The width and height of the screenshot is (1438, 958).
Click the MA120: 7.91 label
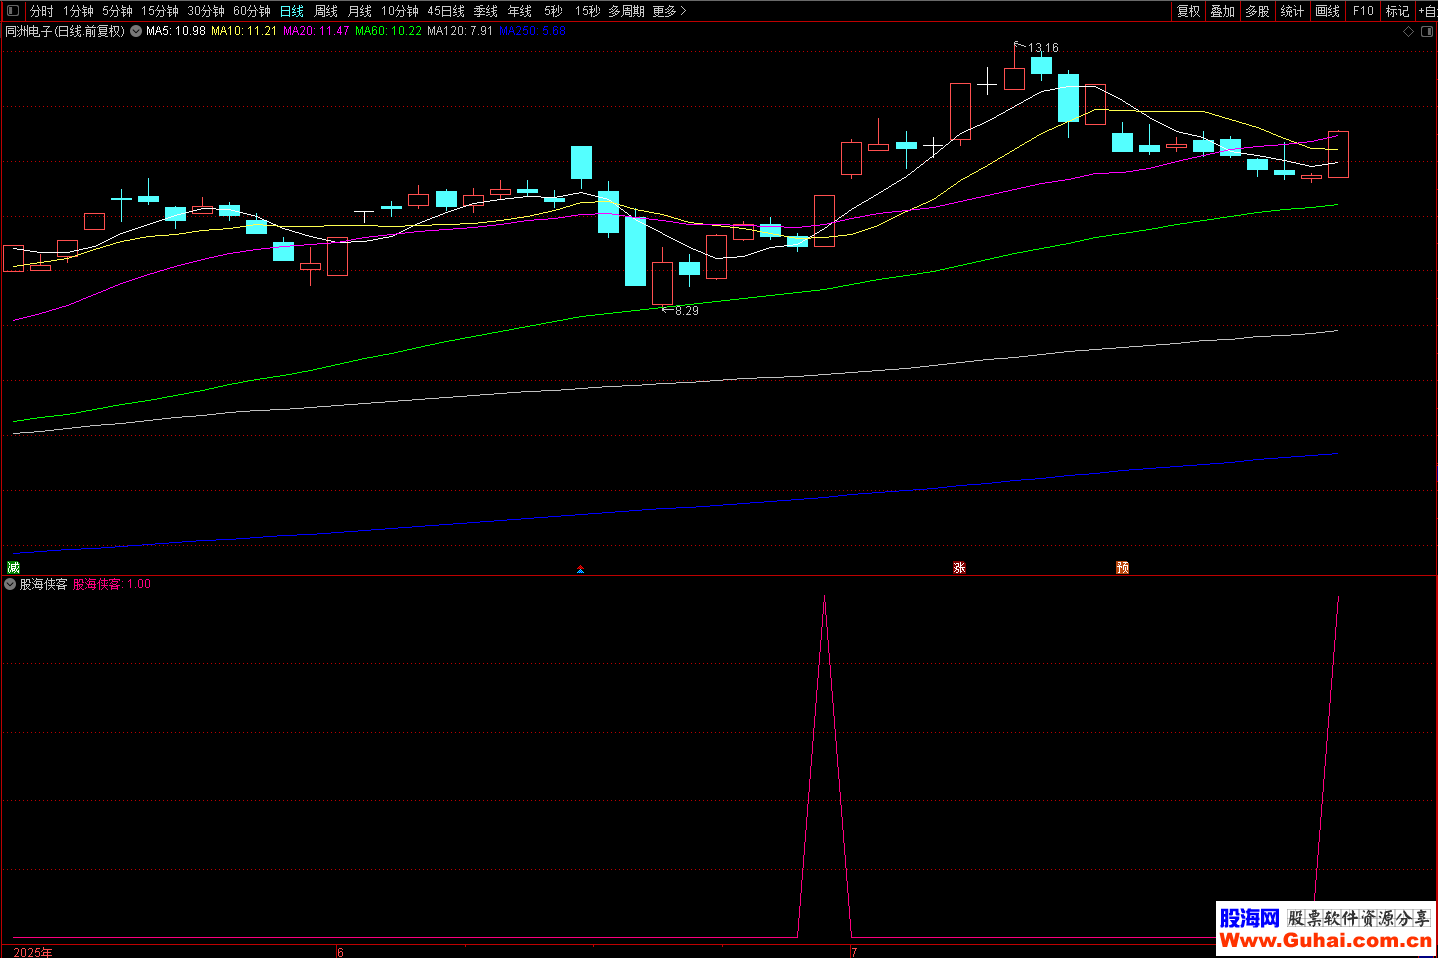pos(460,31)
